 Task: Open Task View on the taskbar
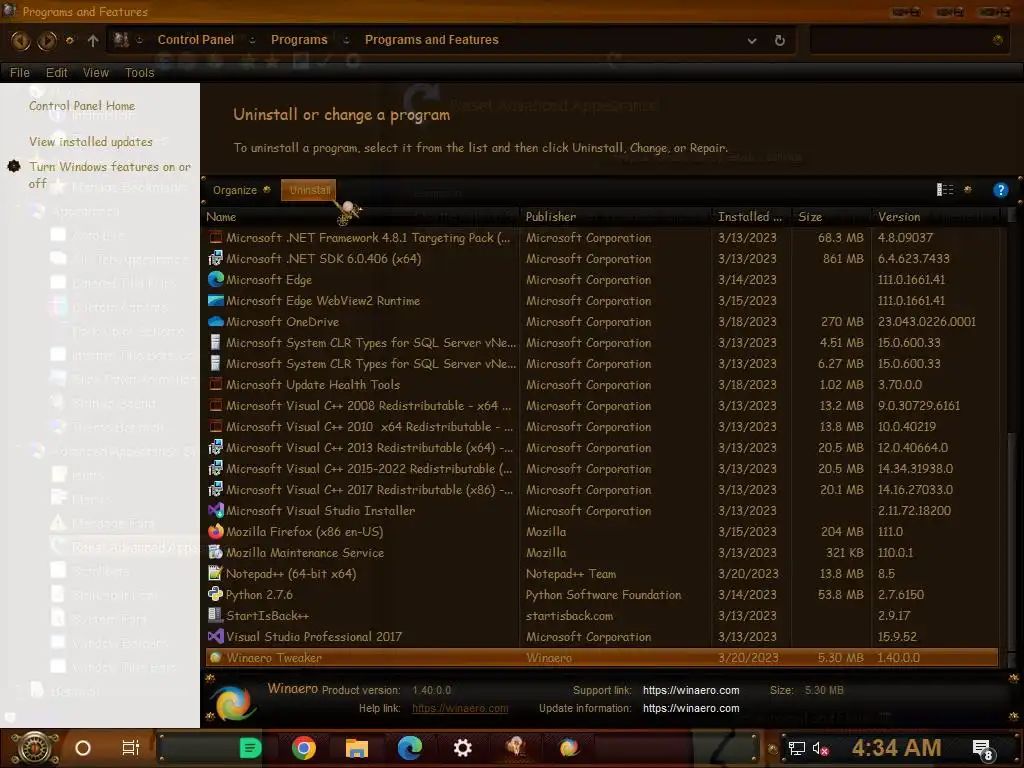tap(131, 748)
